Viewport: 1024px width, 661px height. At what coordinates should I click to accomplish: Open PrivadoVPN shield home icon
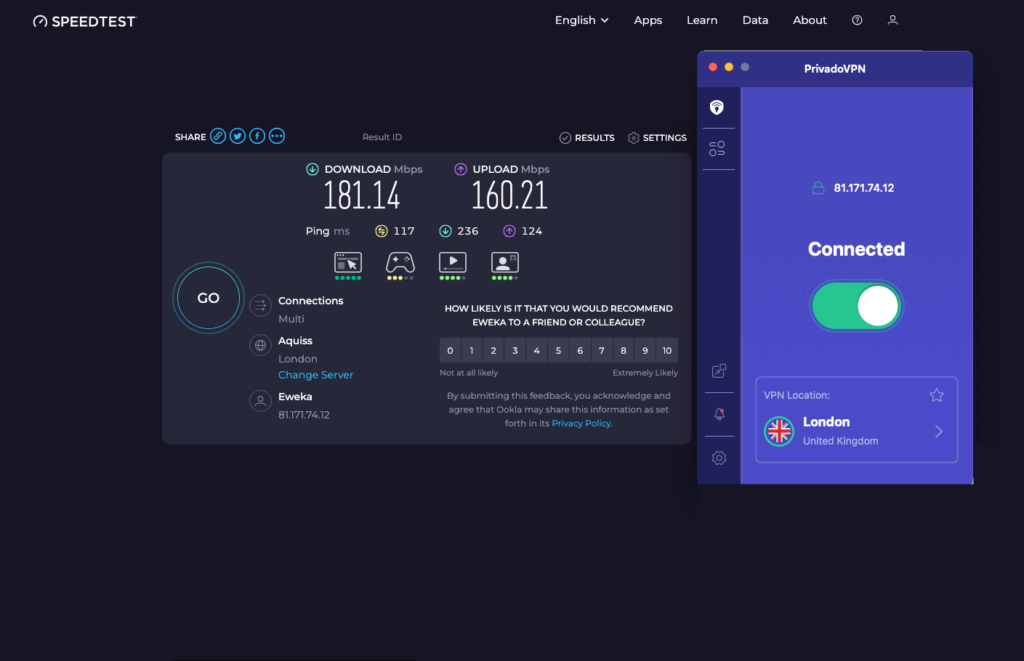pos(717,107)
